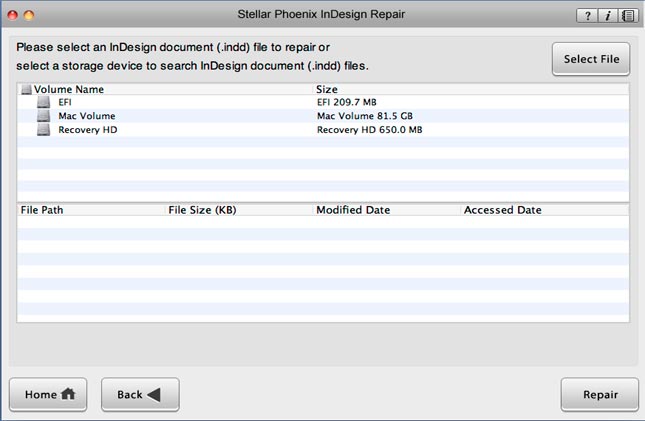Click the size value Mac Volume 81.5 GB

pos(365,116)
